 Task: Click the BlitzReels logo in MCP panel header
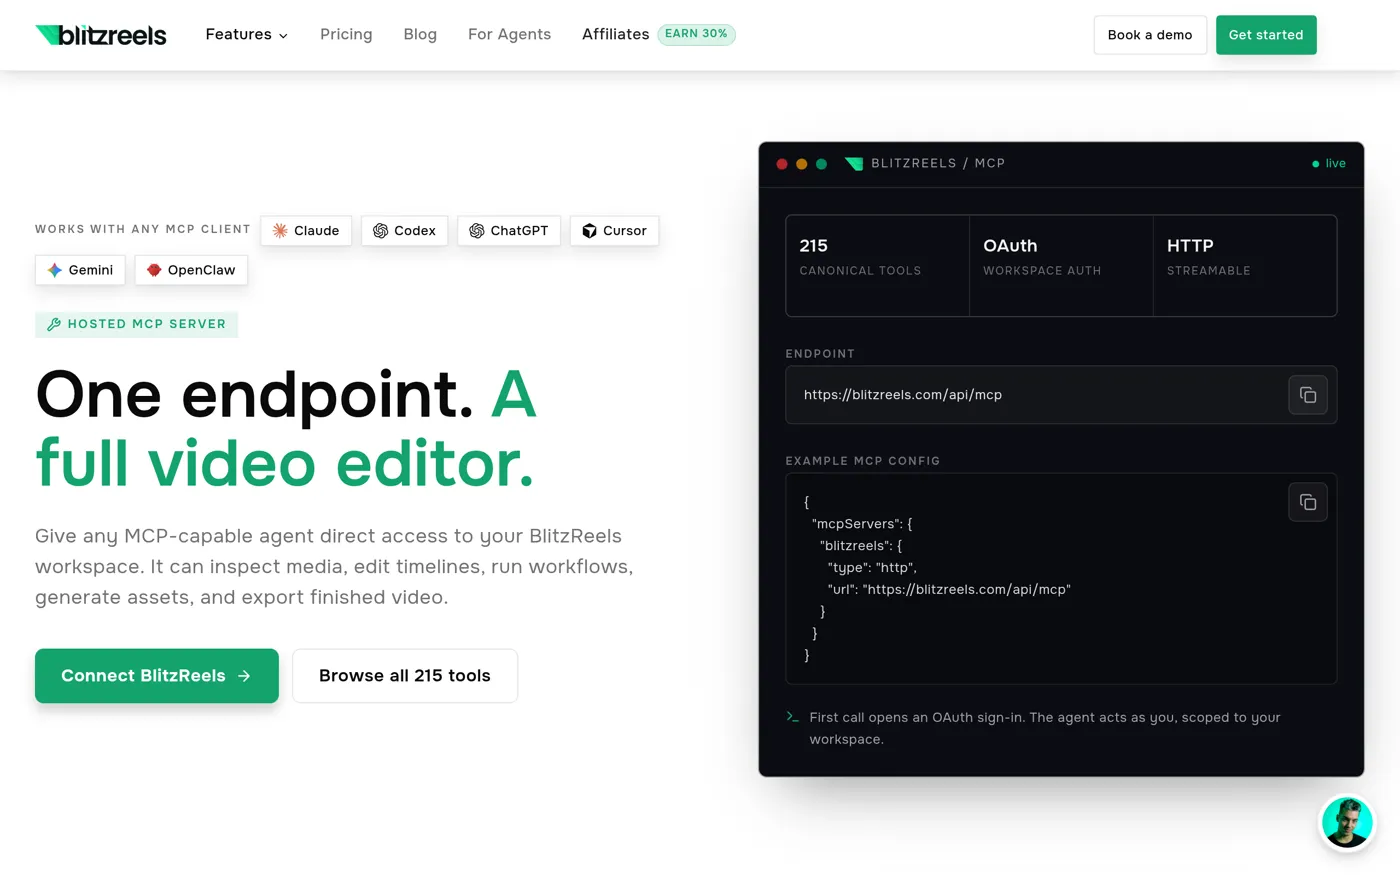pyautogui.click(x=853, y=164)
